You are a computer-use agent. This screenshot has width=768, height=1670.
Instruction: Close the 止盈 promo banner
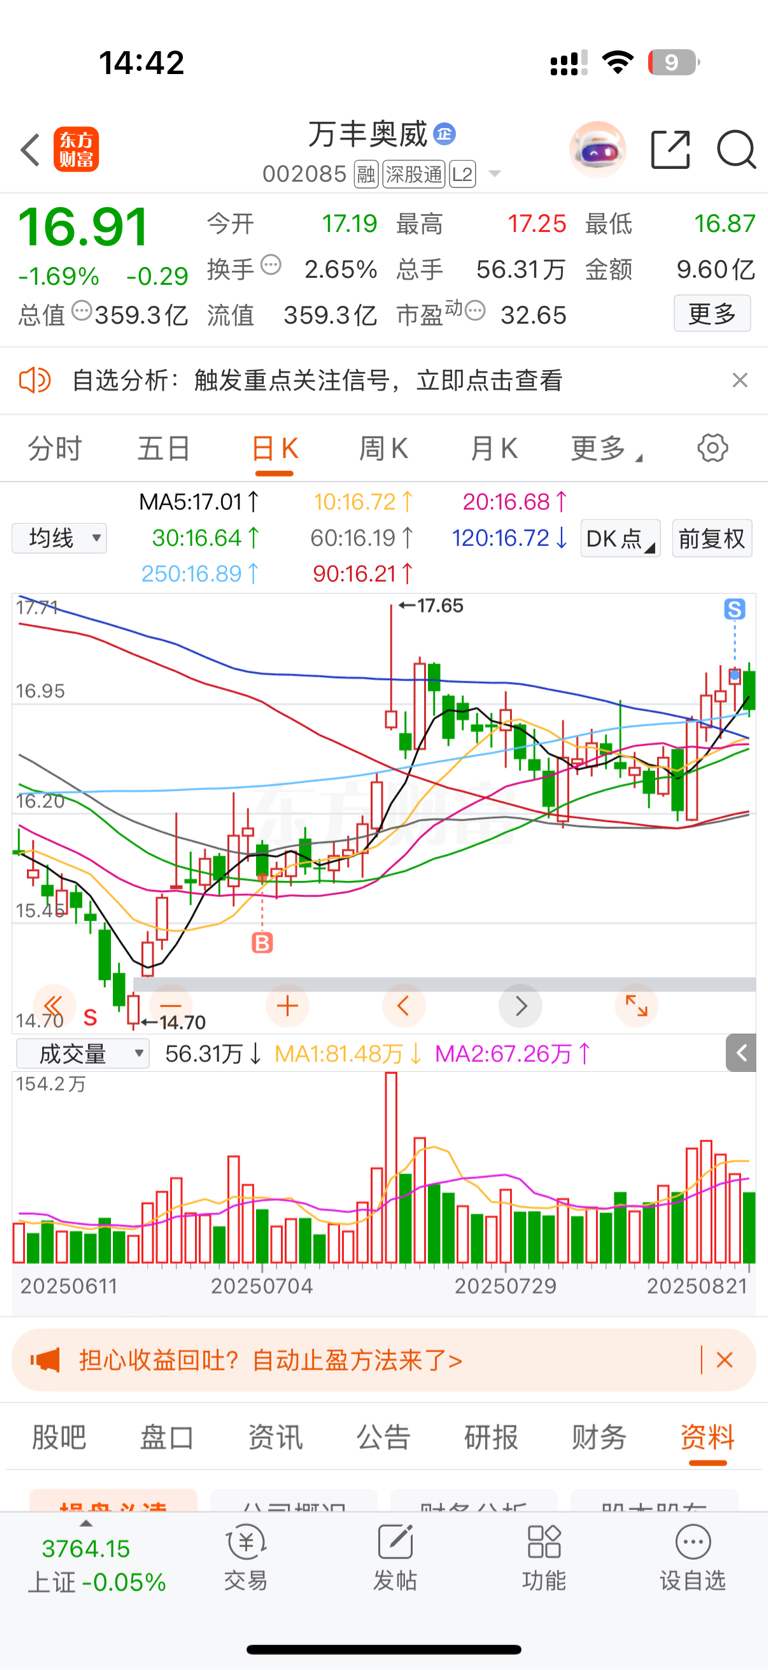pyautogui.click(x=725, y=1360)
